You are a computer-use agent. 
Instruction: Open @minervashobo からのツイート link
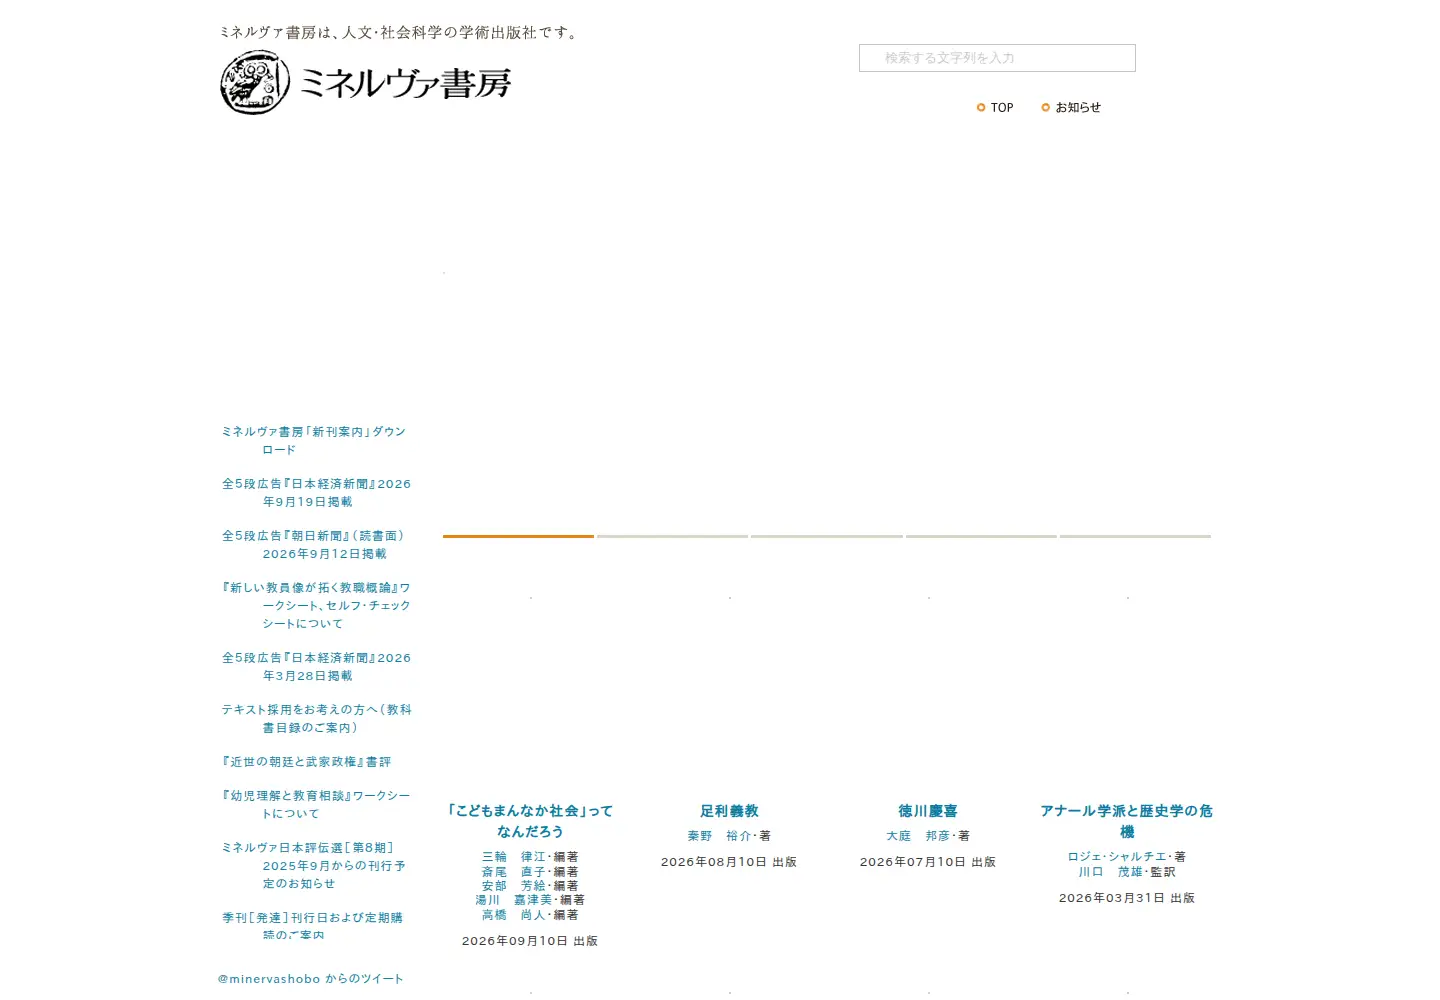coord(311,979)
